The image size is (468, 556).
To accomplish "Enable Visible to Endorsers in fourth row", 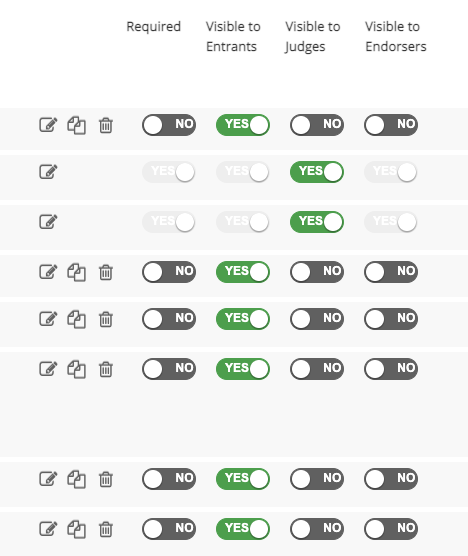I will pyautogui.click(x=391, y=272).
